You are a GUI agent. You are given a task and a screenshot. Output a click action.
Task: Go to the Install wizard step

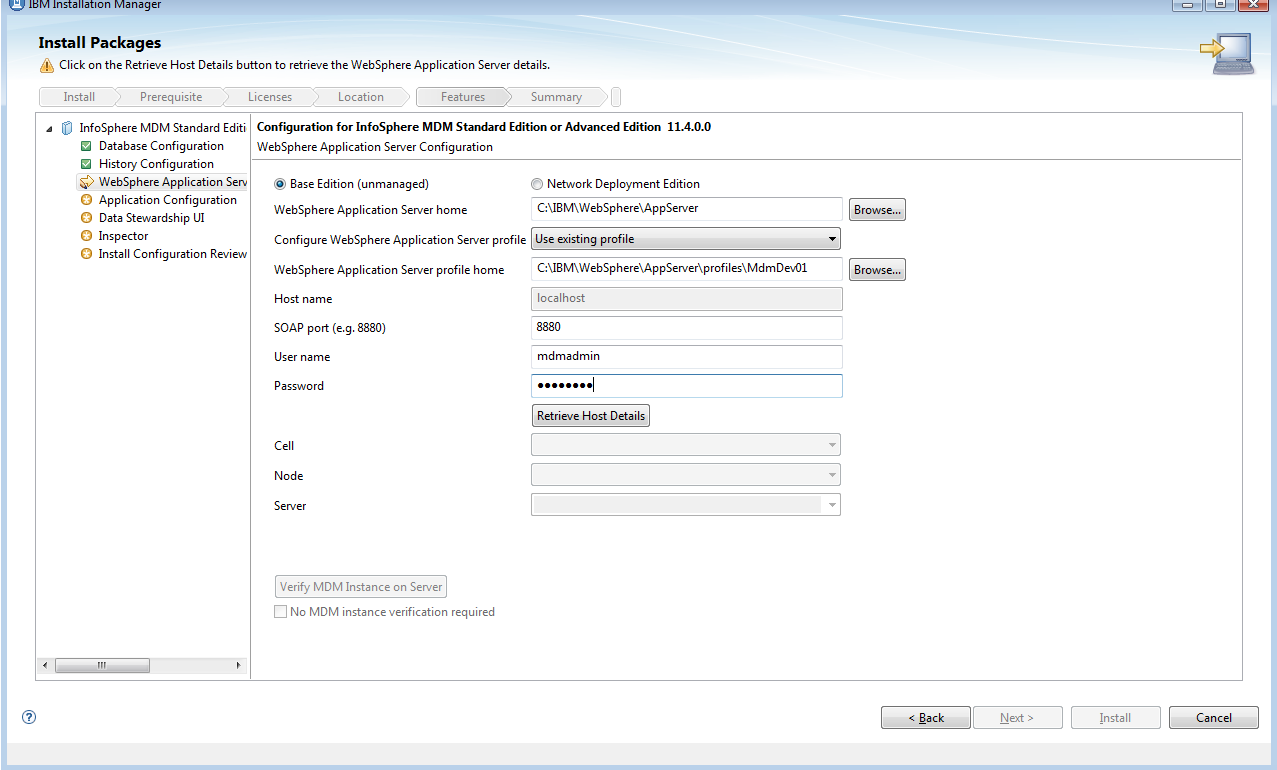pos(79,97)
